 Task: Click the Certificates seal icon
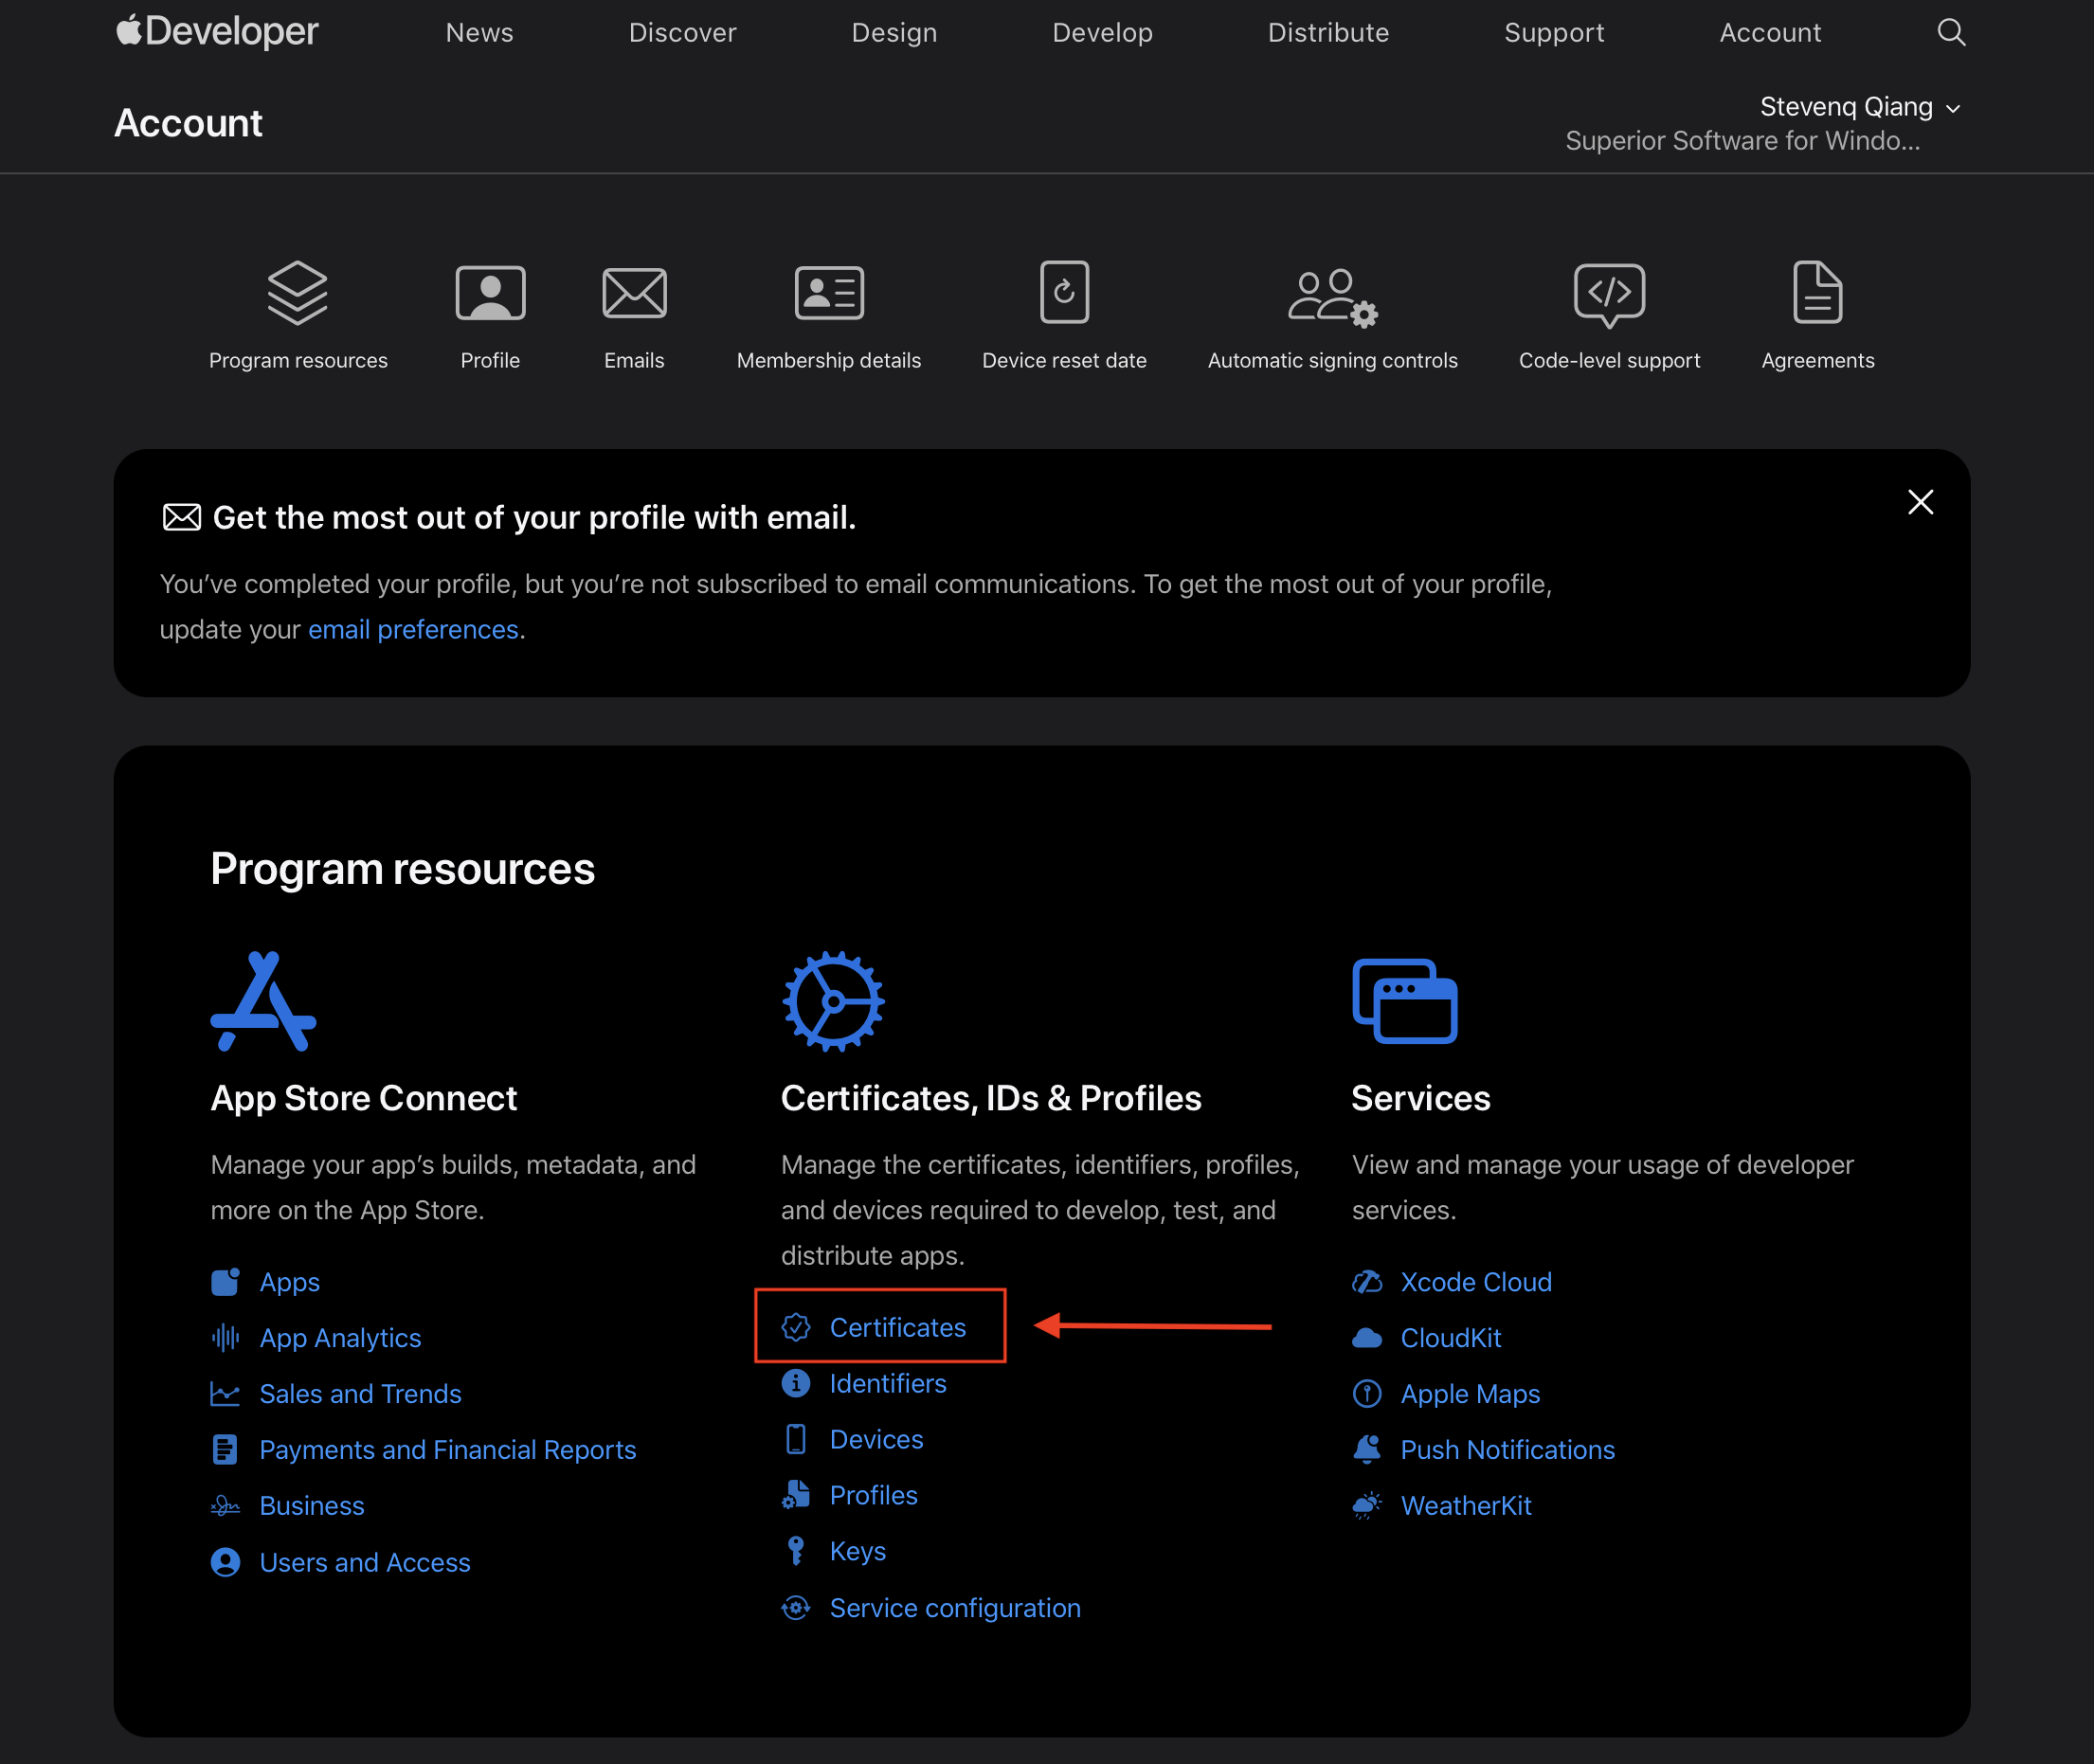pos(796,1327)
